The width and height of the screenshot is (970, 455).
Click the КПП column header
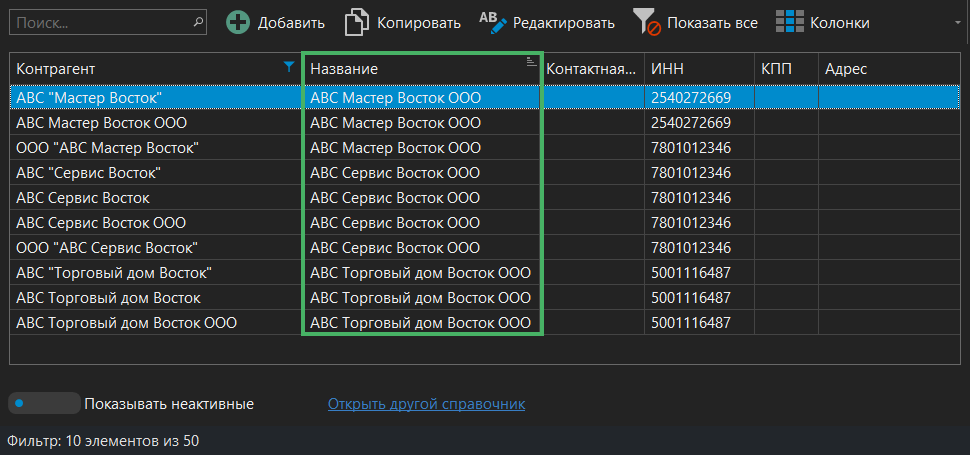point(785,68)
